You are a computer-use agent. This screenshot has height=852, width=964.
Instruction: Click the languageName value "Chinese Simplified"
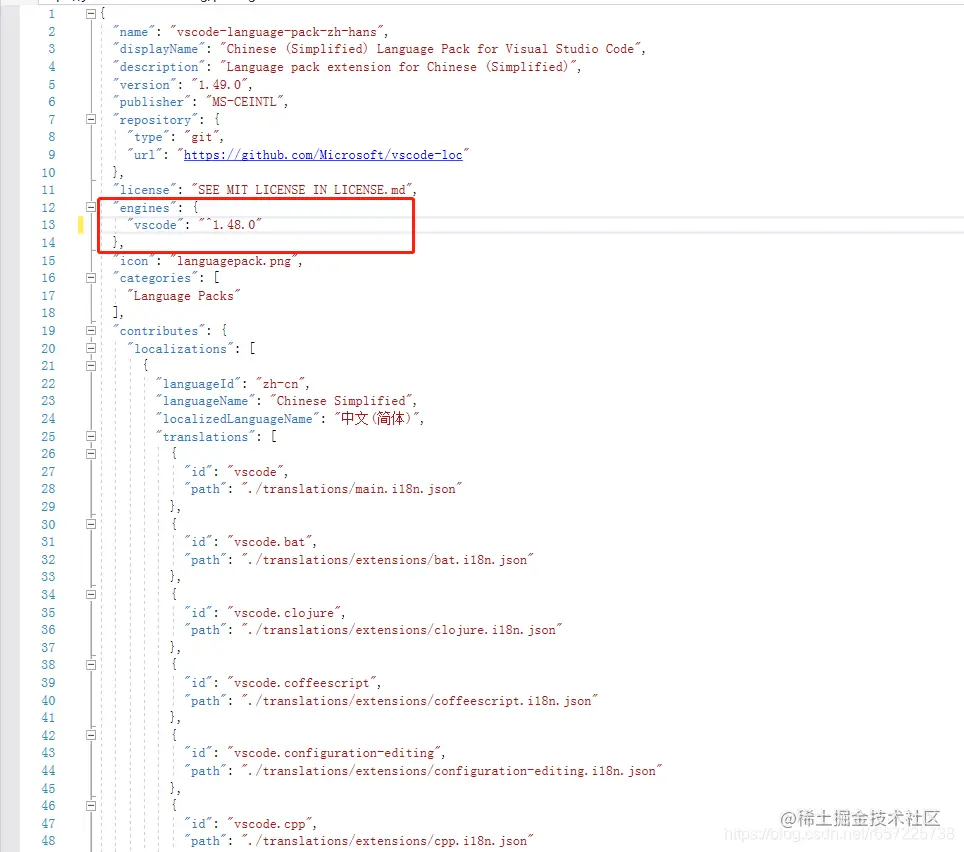pos(341,401)
